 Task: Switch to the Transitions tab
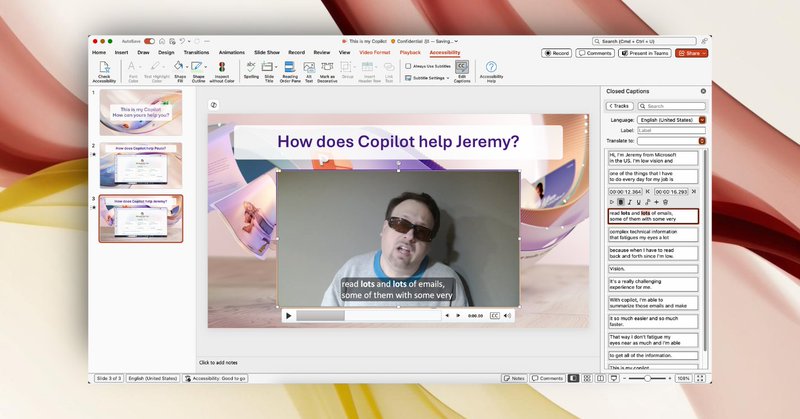point(196,53)
